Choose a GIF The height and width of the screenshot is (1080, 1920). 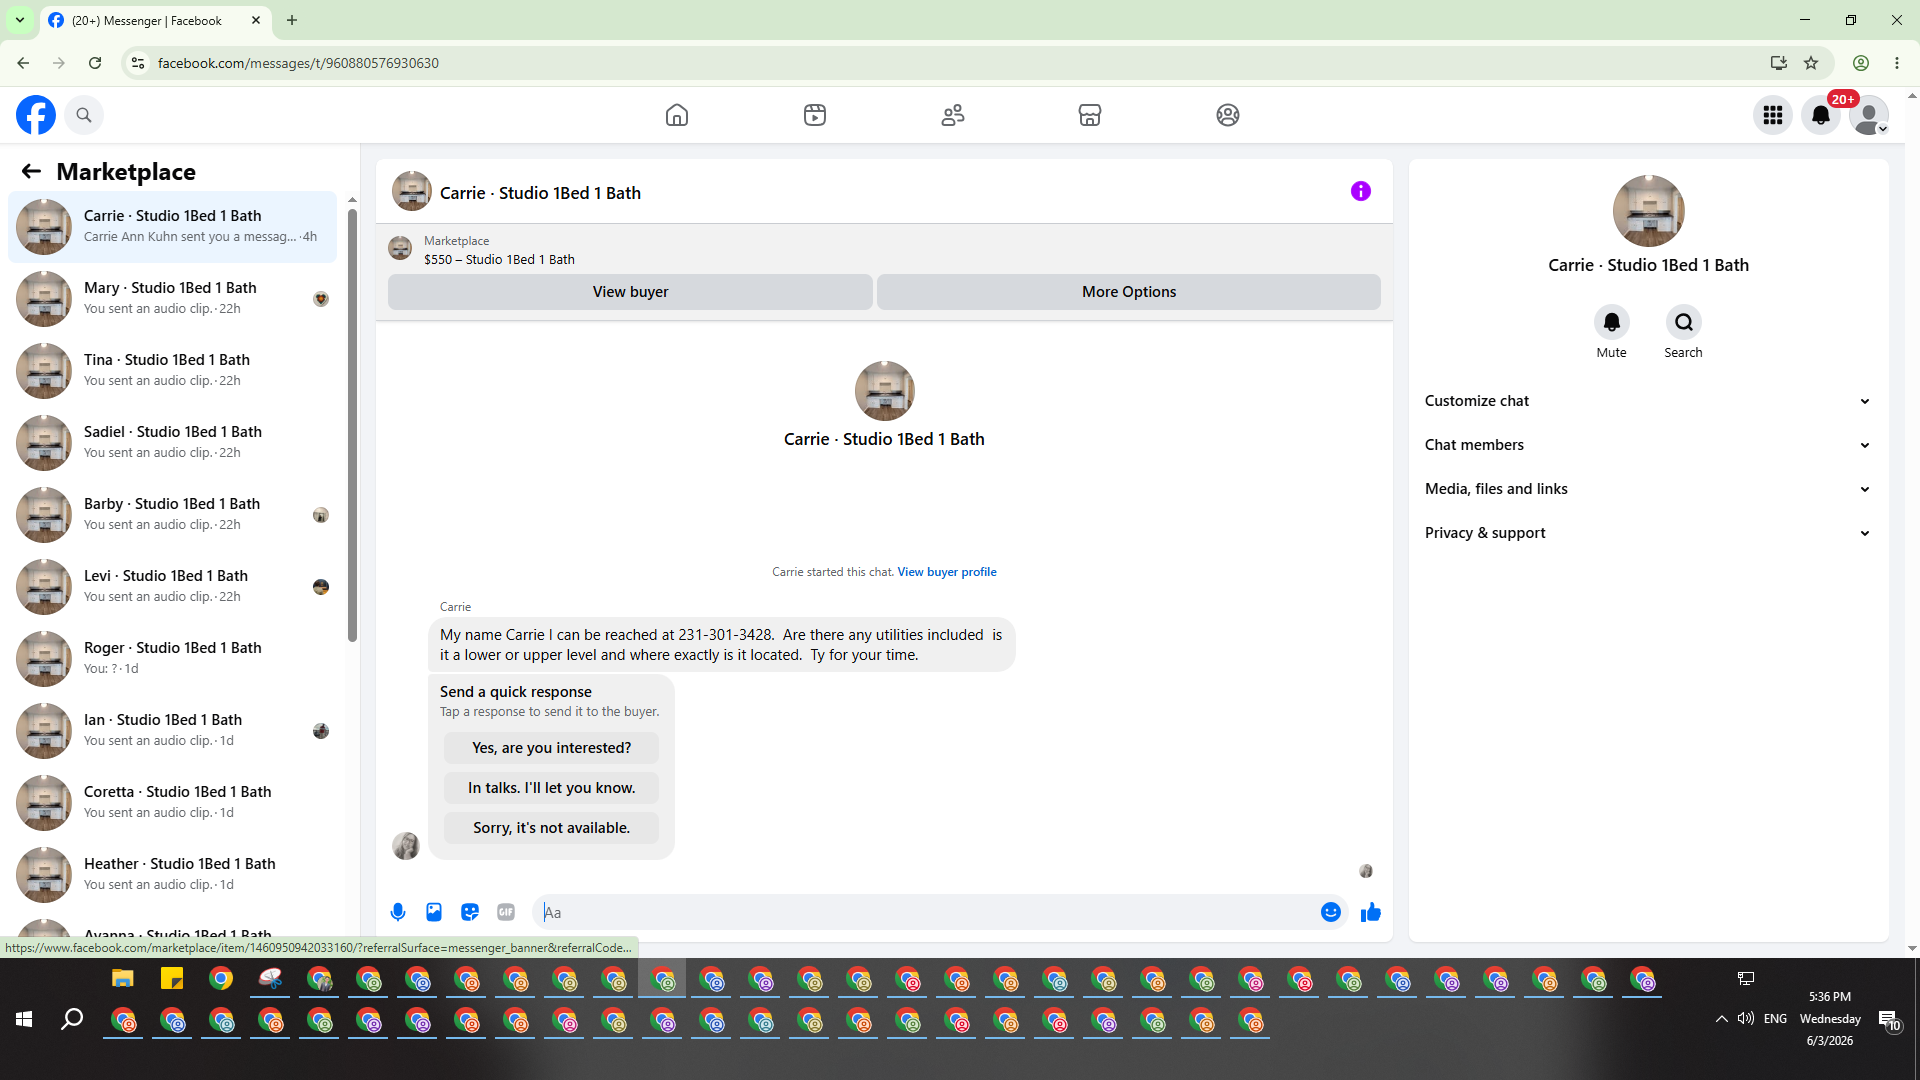click(506, 912)
